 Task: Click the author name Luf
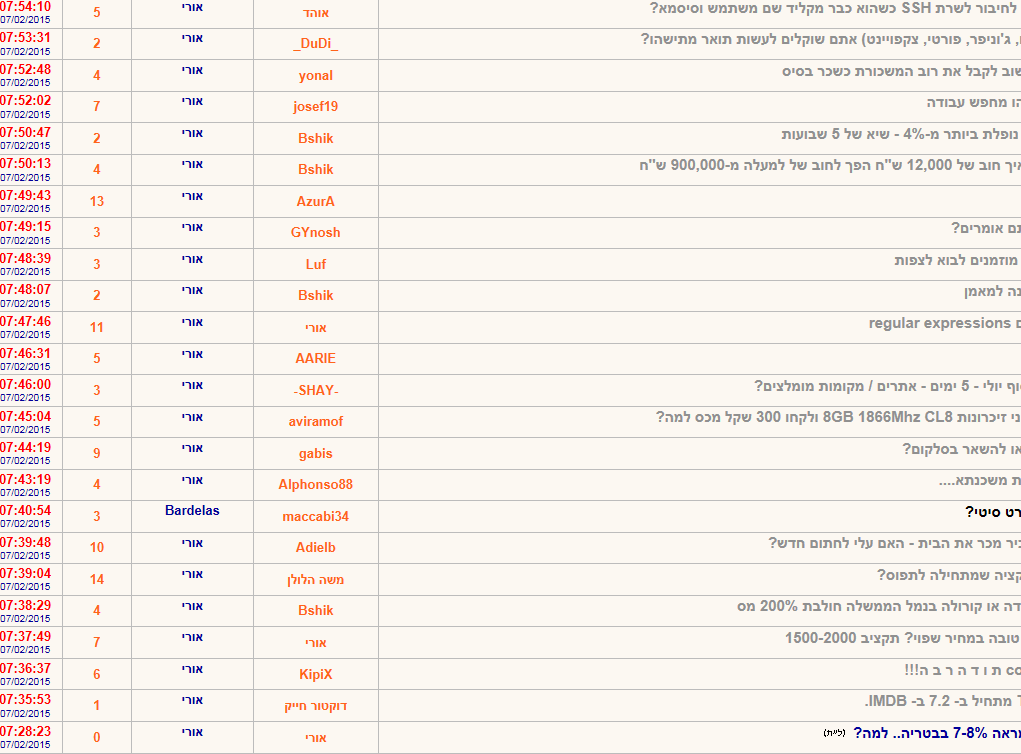click(x=315, y=264)
